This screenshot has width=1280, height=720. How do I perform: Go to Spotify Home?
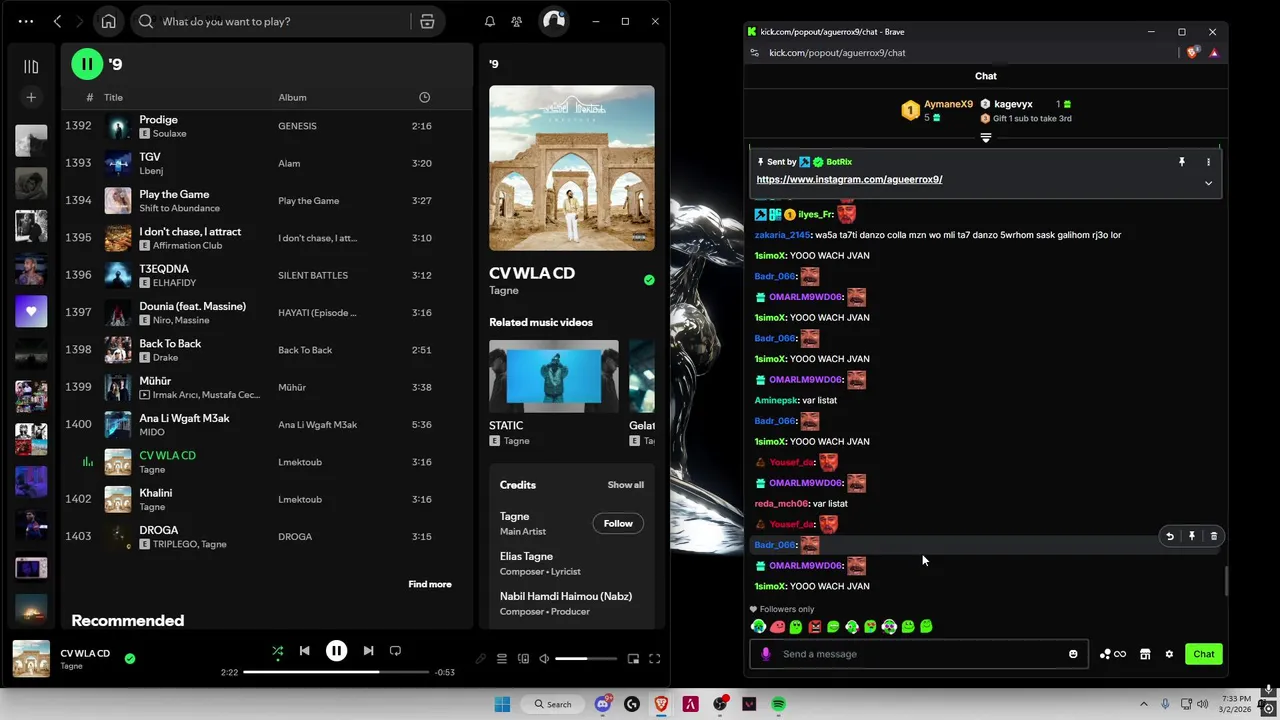coord(108,21)
